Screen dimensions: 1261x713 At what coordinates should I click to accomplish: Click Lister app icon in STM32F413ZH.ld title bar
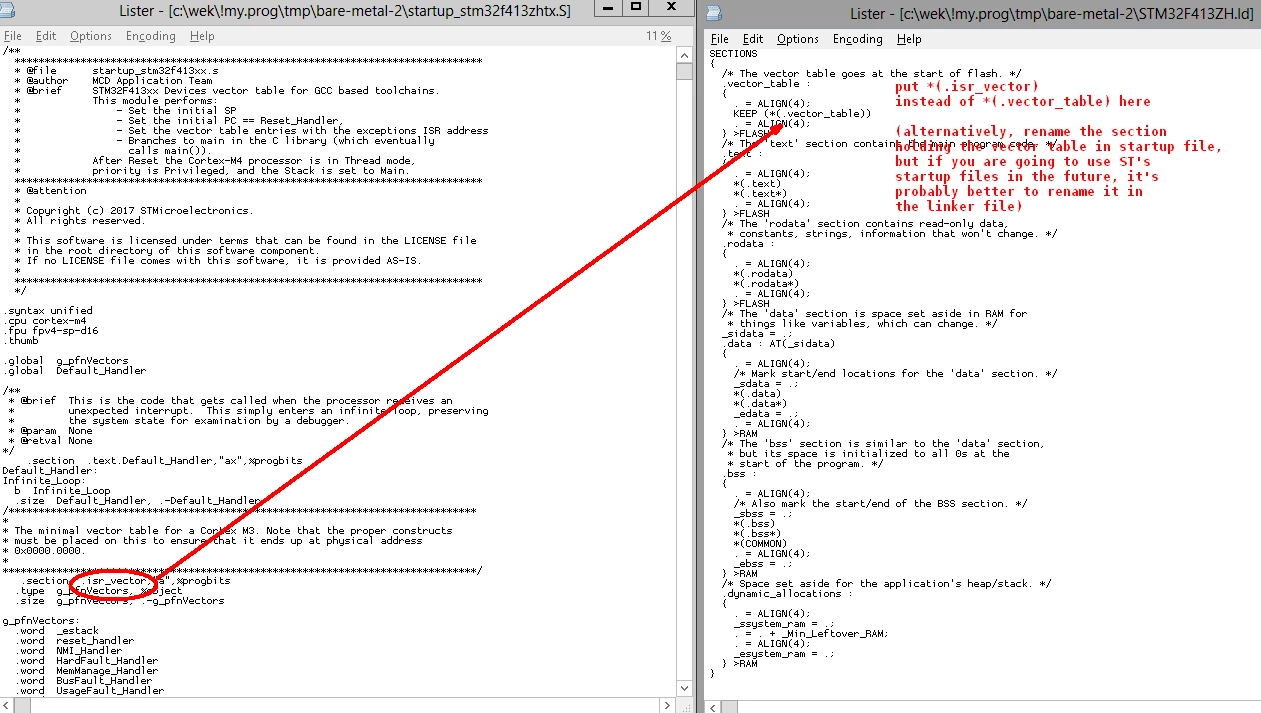[x=714, y=14]
